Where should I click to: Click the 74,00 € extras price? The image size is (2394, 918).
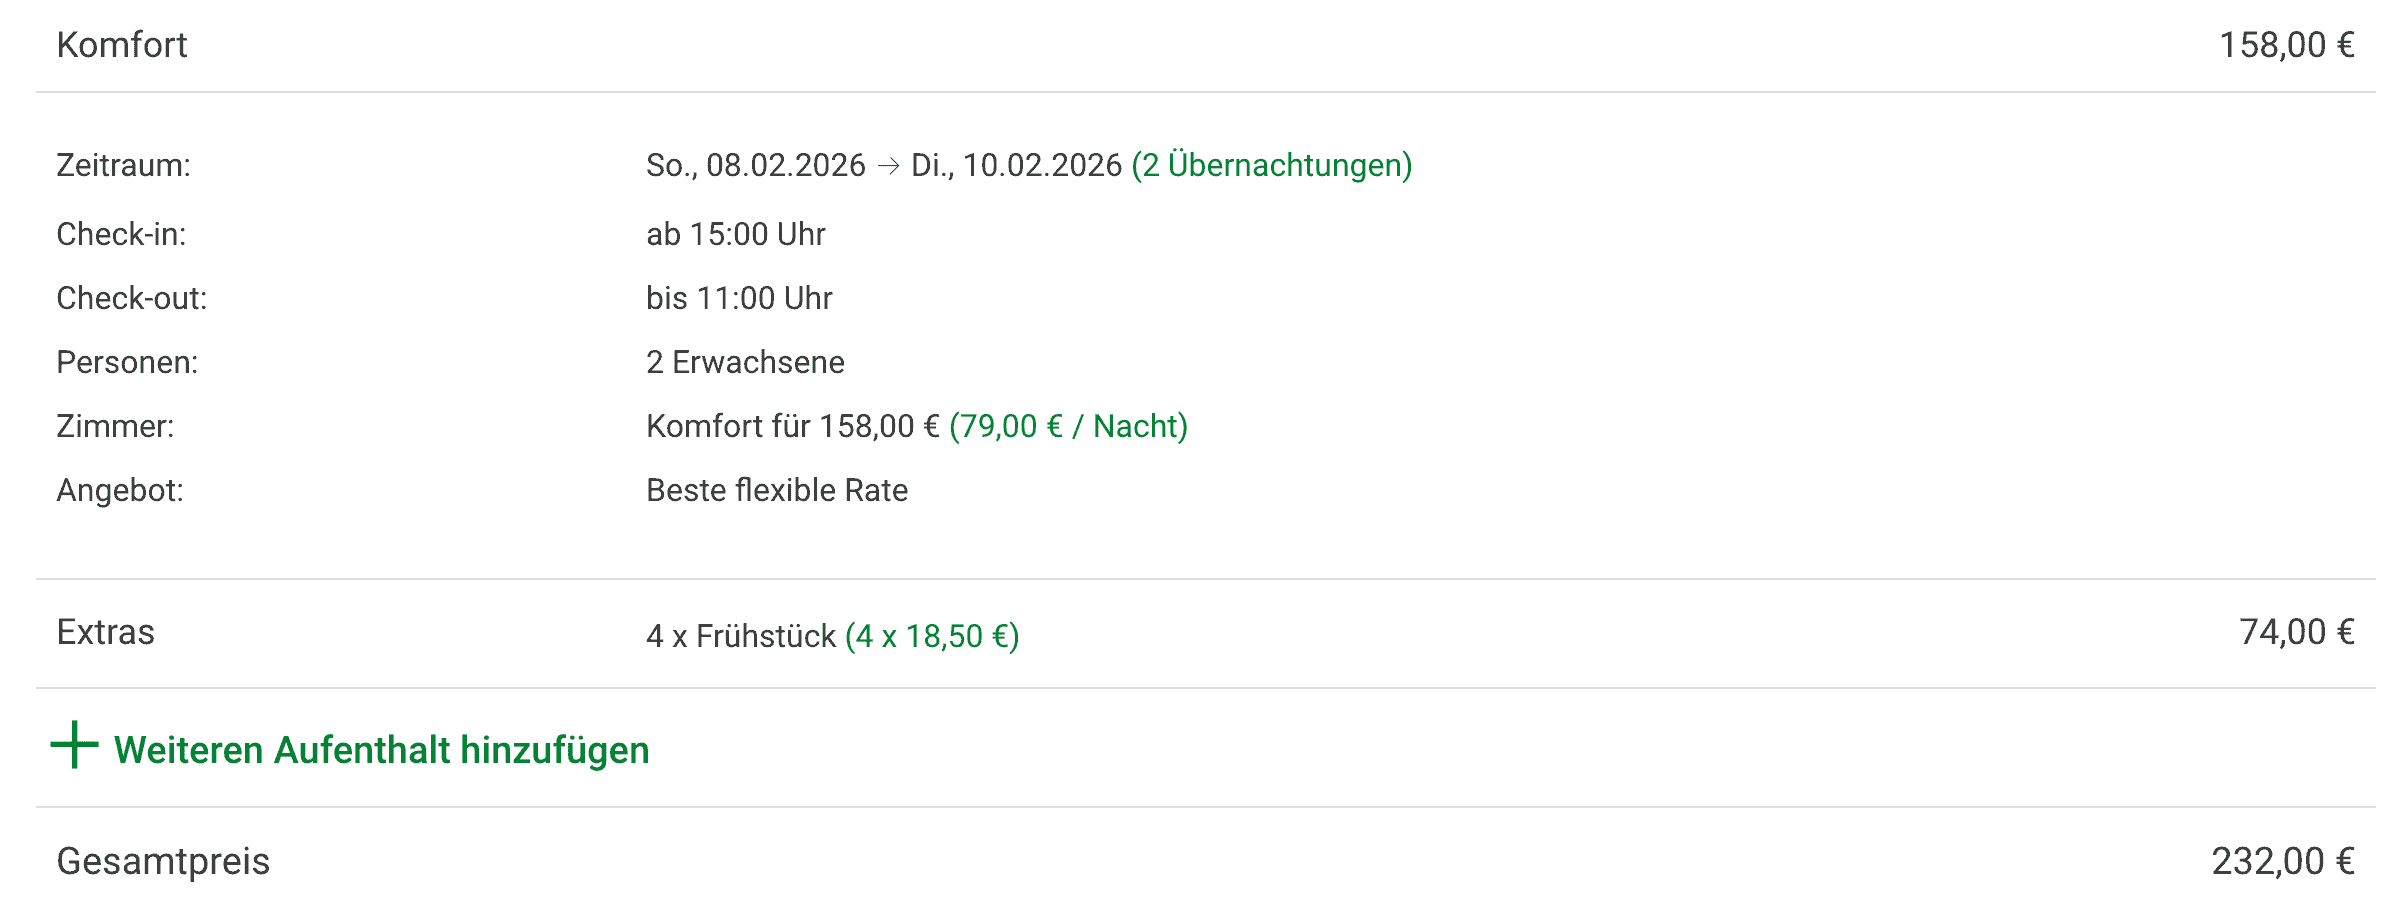(2296, 632)
